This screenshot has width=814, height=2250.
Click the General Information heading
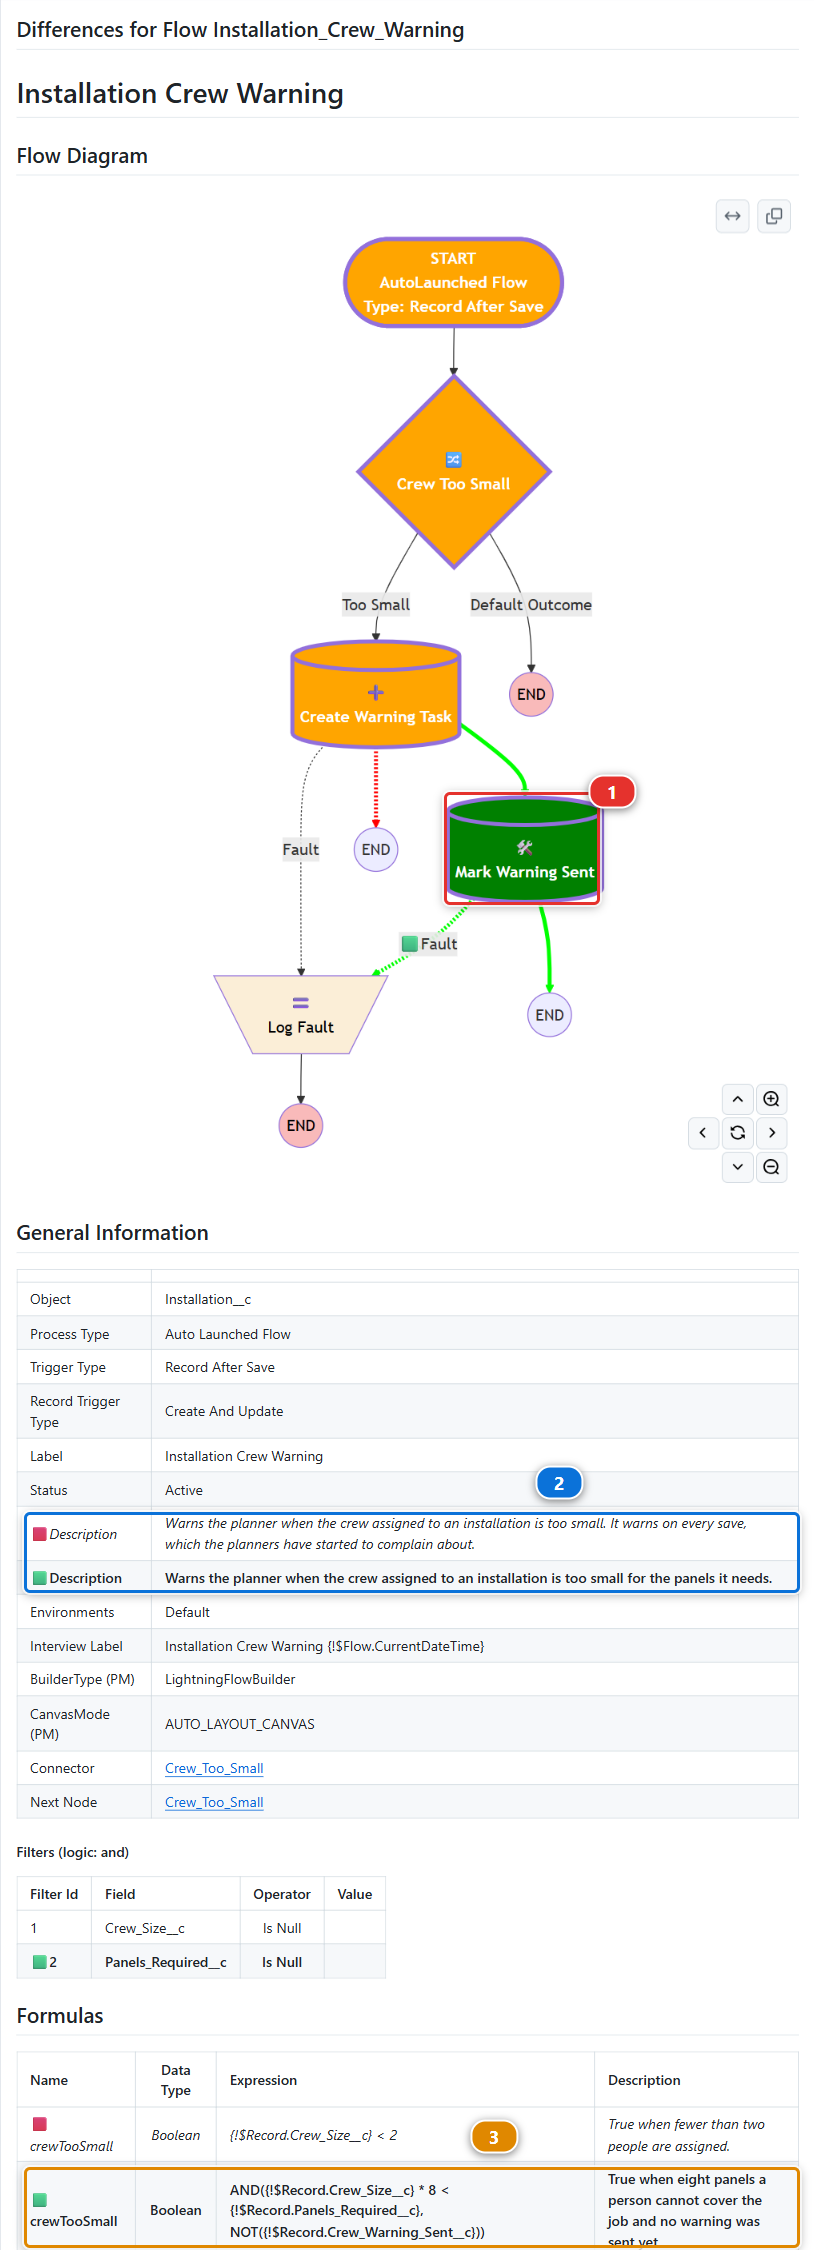[x=113, y=1233]
